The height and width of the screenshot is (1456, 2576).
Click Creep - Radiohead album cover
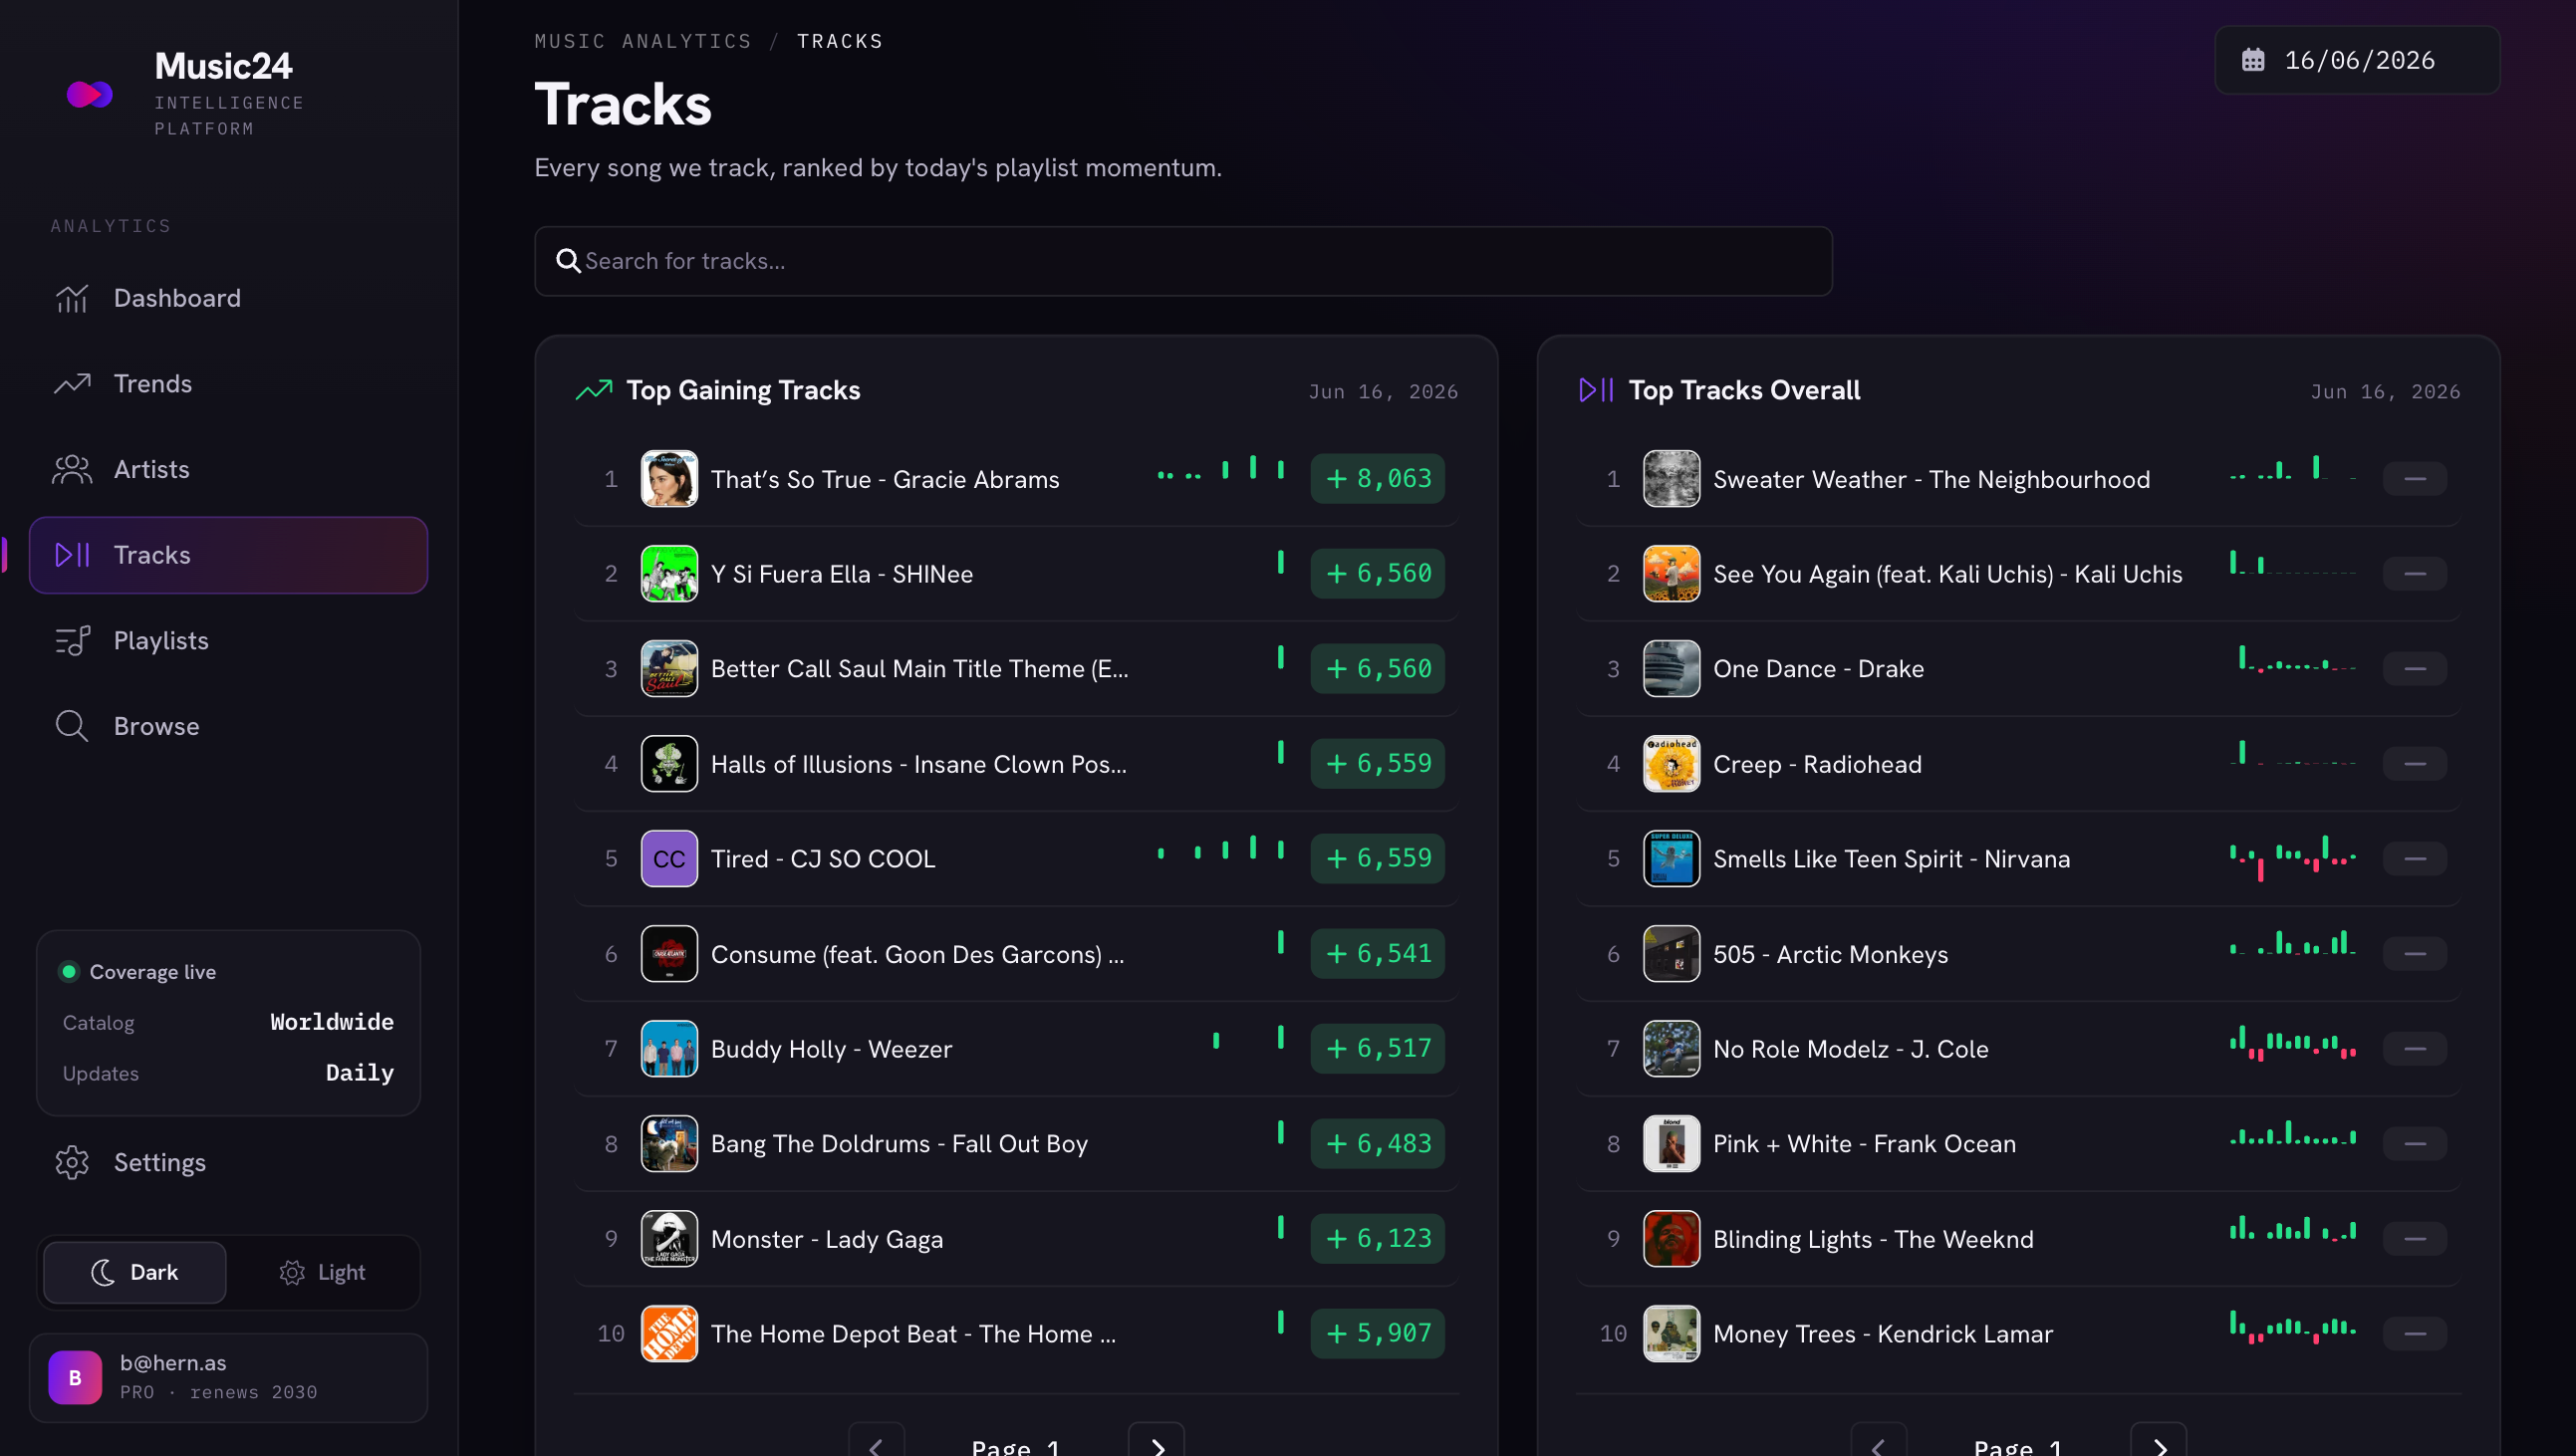click(1671, 764)
